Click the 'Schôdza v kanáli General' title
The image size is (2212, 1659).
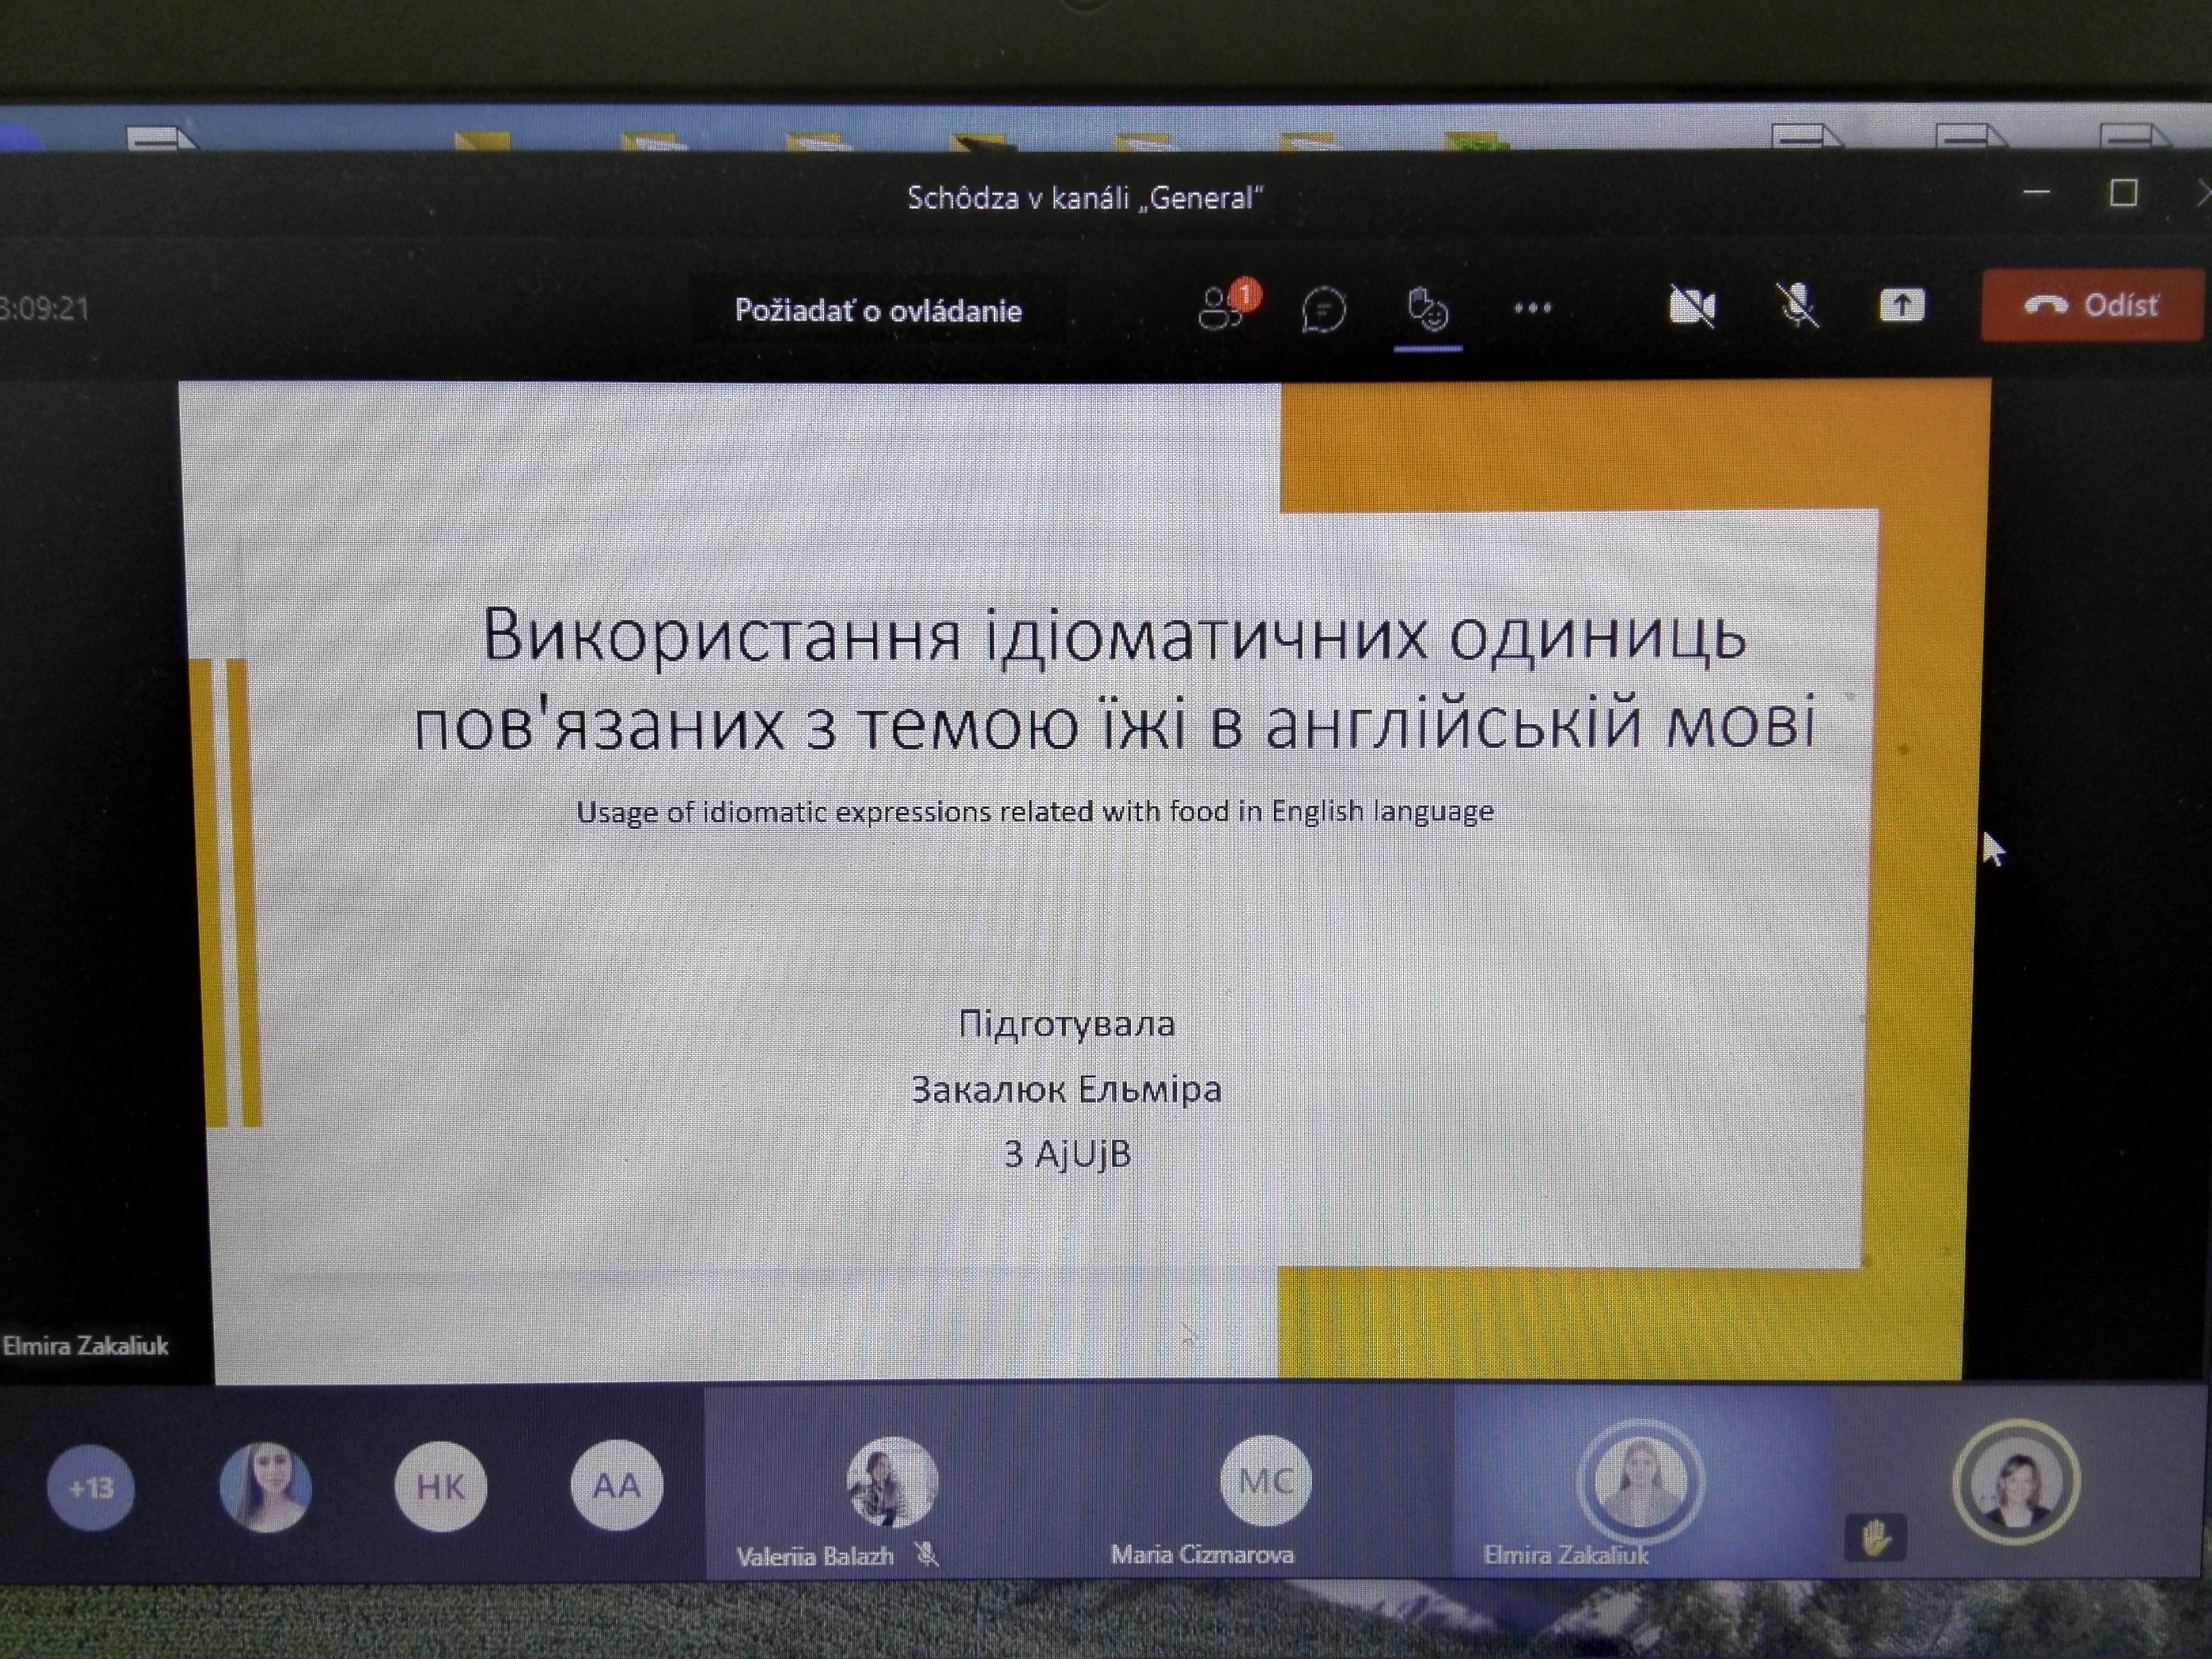point(1085,198)
